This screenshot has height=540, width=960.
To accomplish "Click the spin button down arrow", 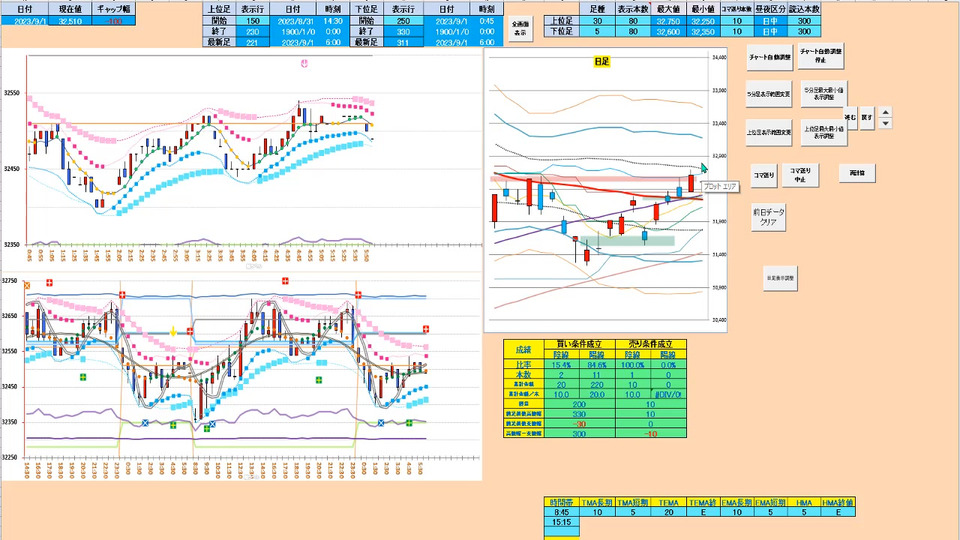I will point(885,123).
